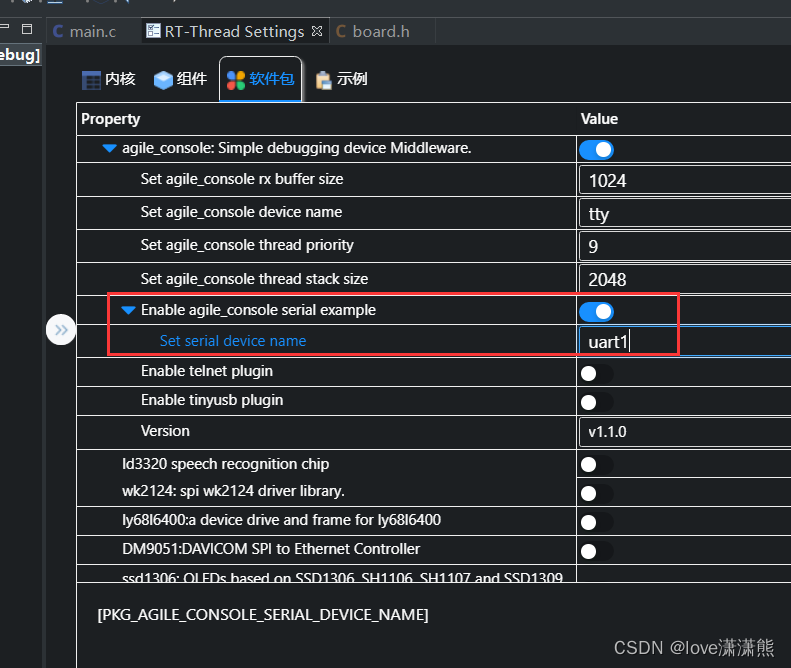The image size is (791, 668).
Task: Edit the rx buffer size field 1024
Action: tap(685, 180)
